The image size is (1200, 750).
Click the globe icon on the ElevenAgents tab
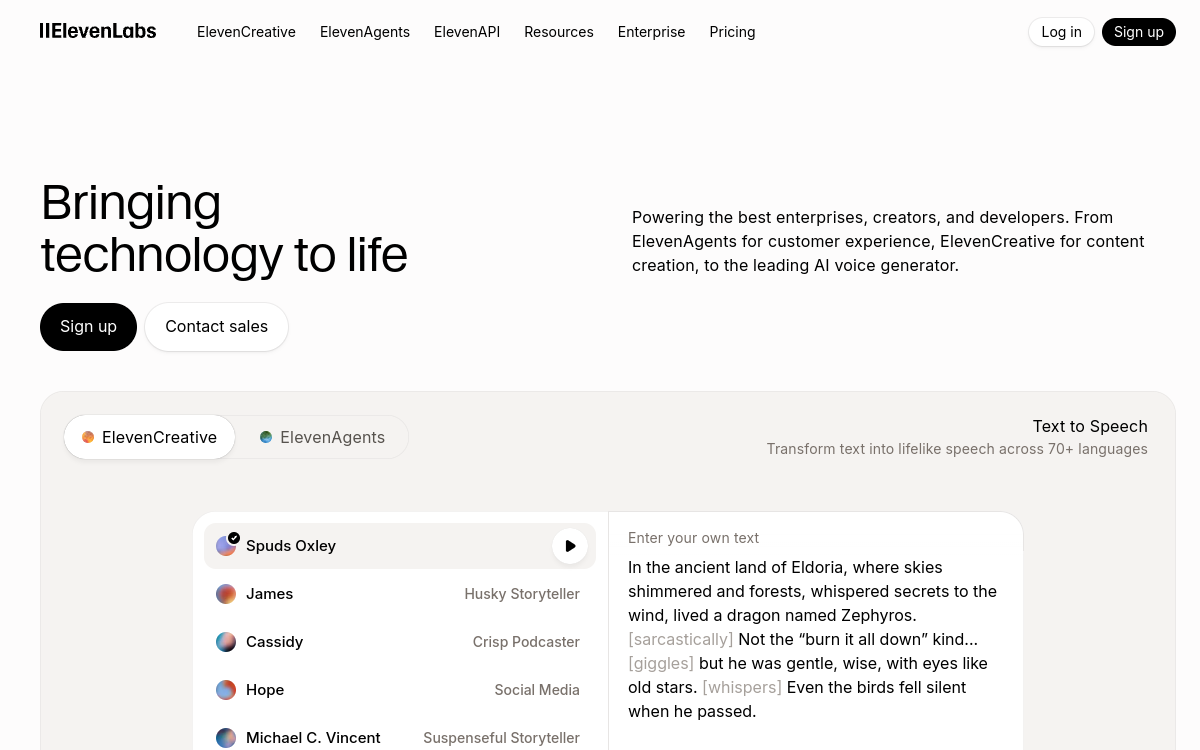[x=266, y=437]
